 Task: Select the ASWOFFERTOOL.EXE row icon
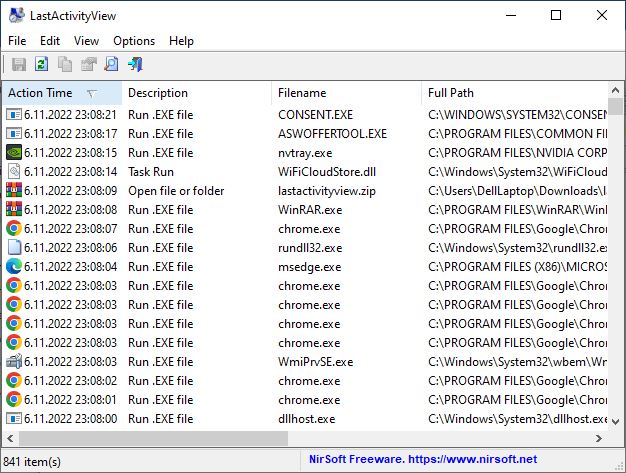pyautogui.click(x=14, y=134)
